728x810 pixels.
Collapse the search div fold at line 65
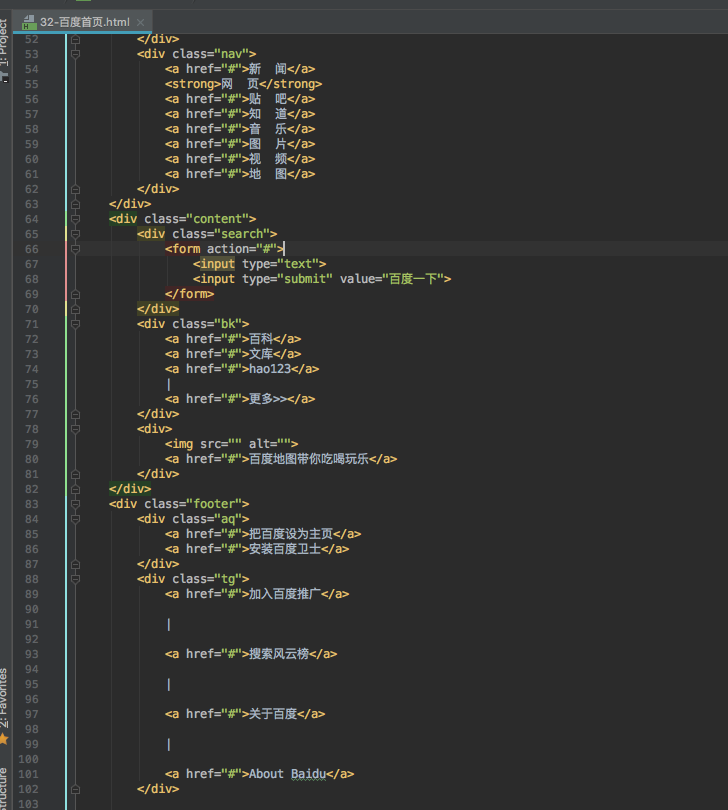(x=75, y=234)
